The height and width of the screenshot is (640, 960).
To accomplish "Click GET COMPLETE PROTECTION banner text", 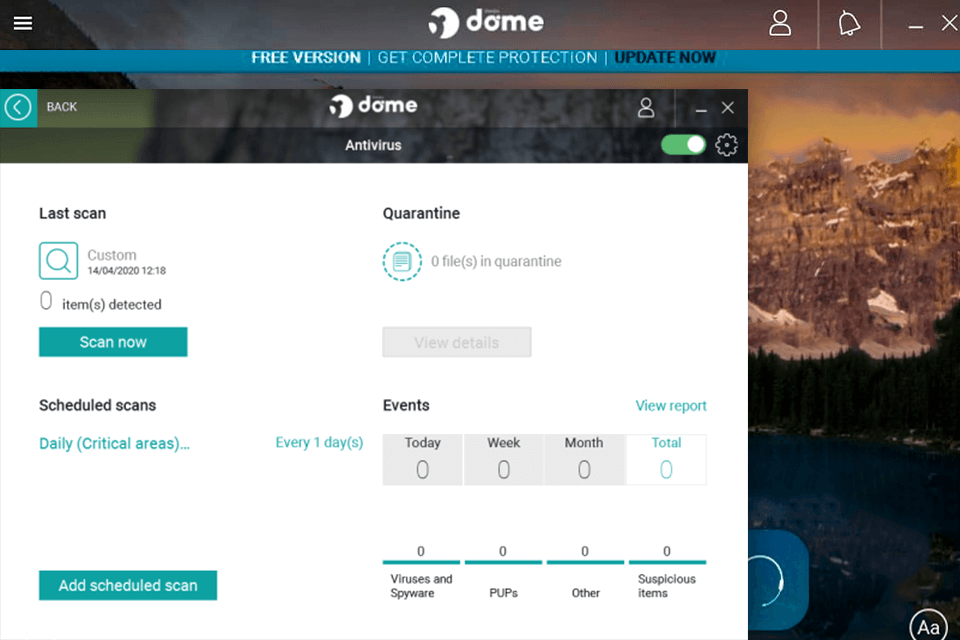I will click(487, 58).
